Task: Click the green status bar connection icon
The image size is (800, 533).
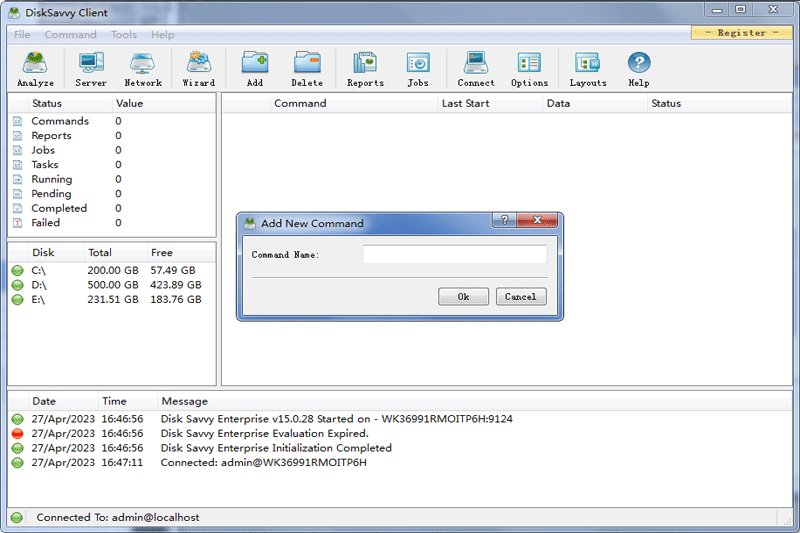Action: coord(17,517)
